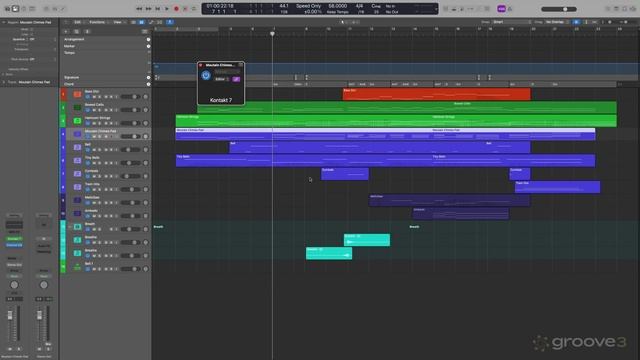The height and width of the screenshot is (360, 640).
Task: Open the Channel EQ slot on channel strip
Action: pos(14,245)
